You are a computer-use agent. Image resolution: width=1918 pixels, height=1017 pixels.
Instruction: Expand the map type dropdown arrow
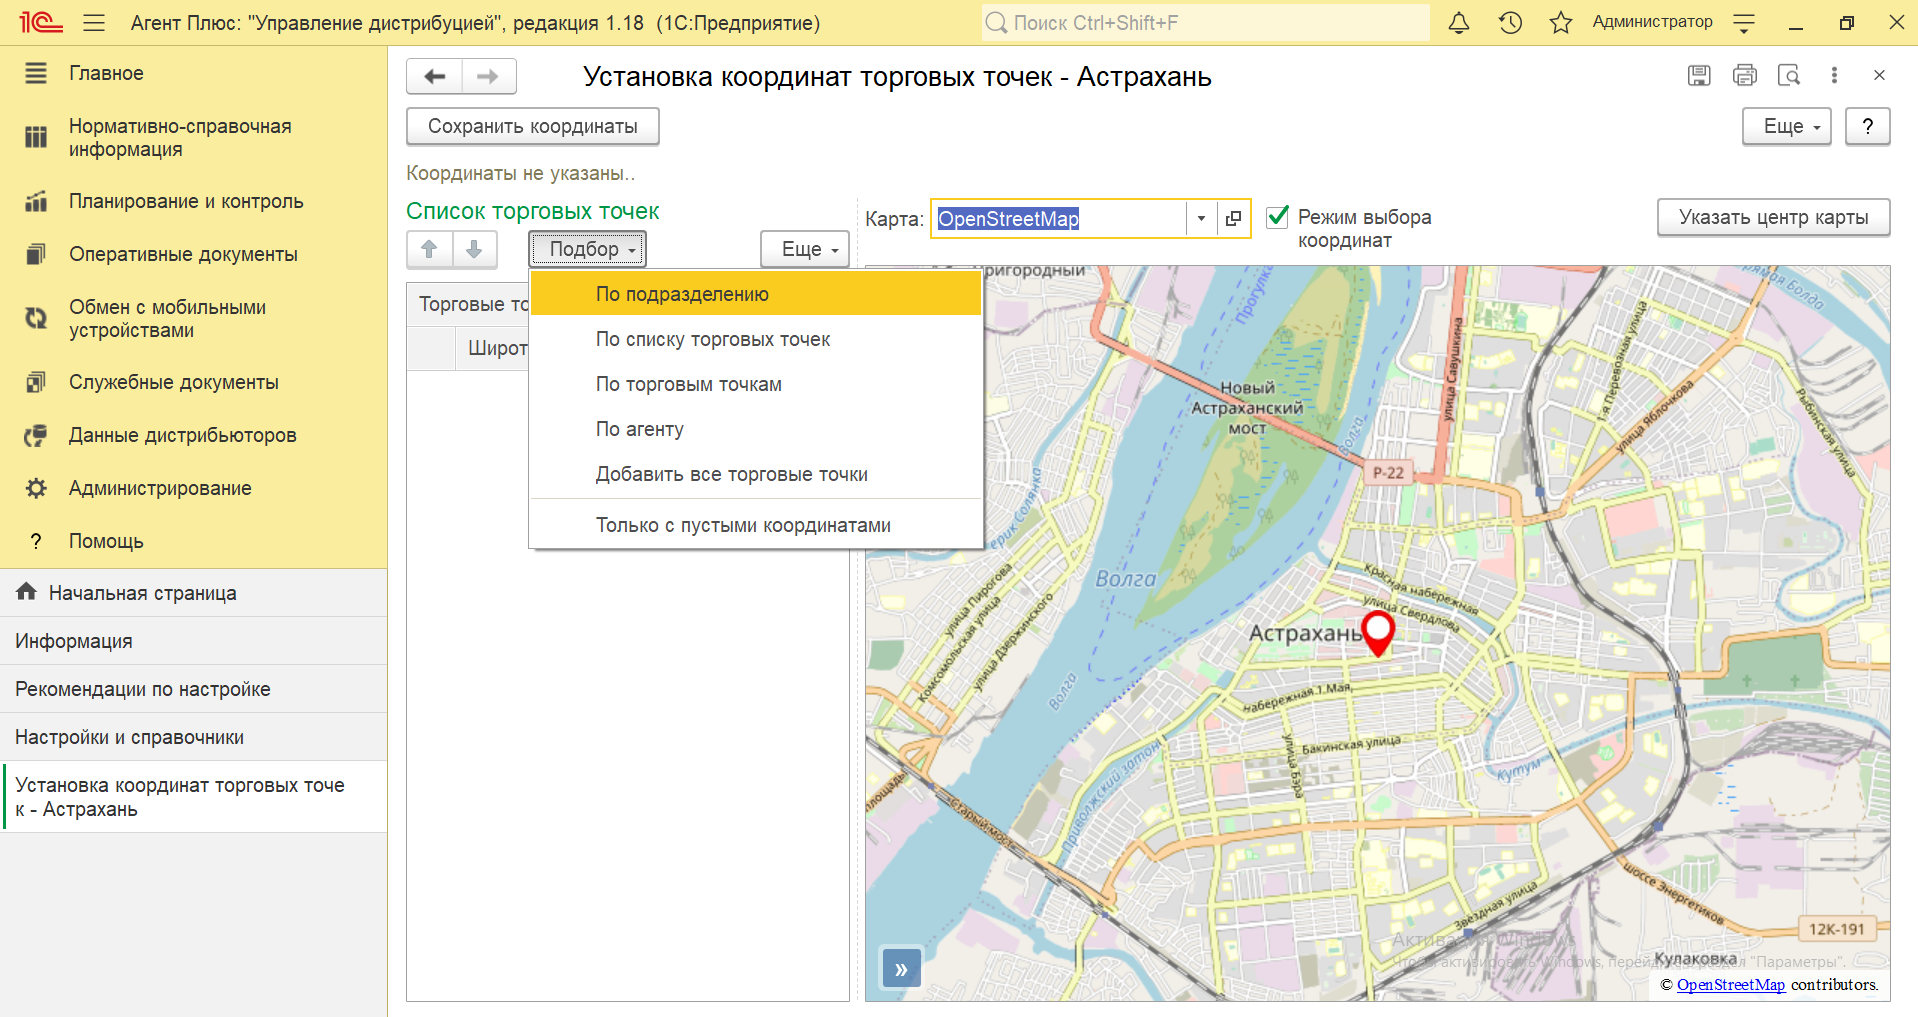tap(1201, 219)
